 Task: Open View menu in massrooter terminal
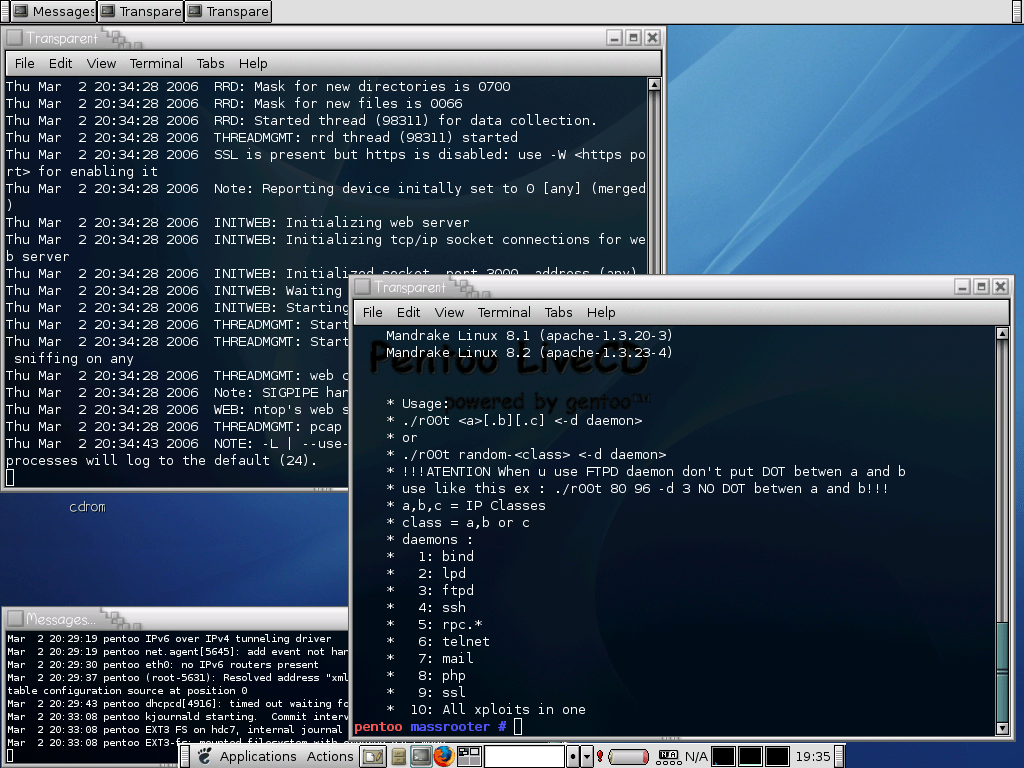(x=449, y=312)
